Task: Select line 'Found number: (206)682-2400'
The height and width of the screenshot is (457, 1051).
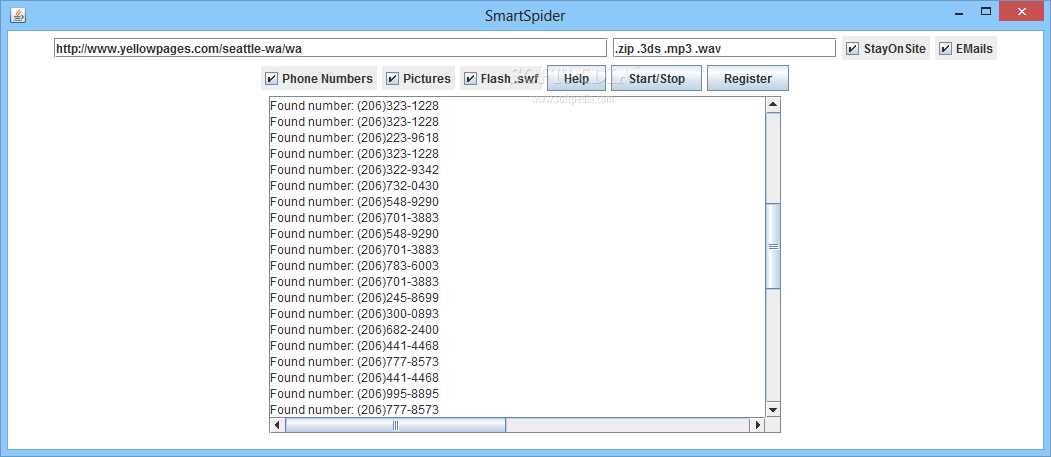Action: point(355,330)
